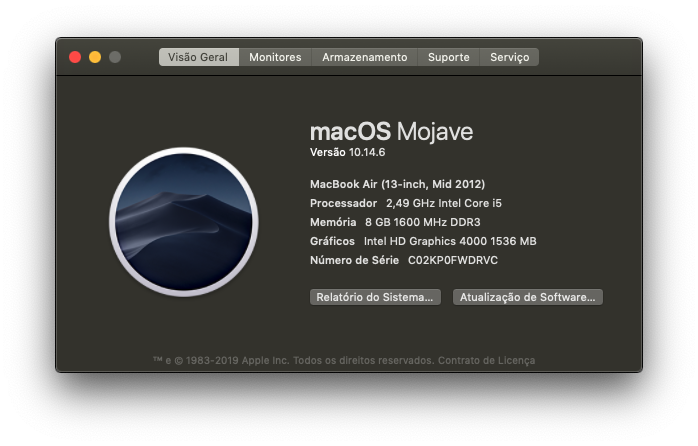
Task: Select the Armazenamento tab
Action: tap(365, 57)
